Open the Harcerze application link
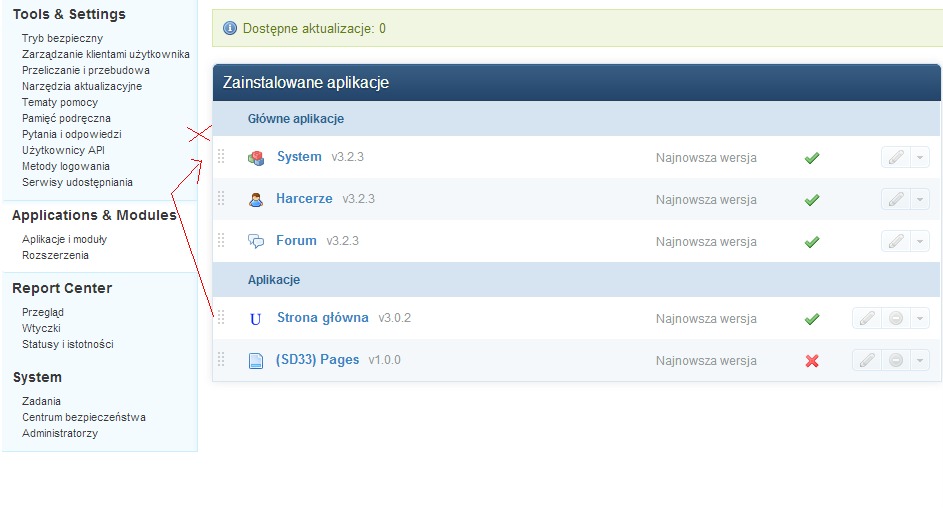The width and height of the screenshot is (943, 518). [304, 199]
